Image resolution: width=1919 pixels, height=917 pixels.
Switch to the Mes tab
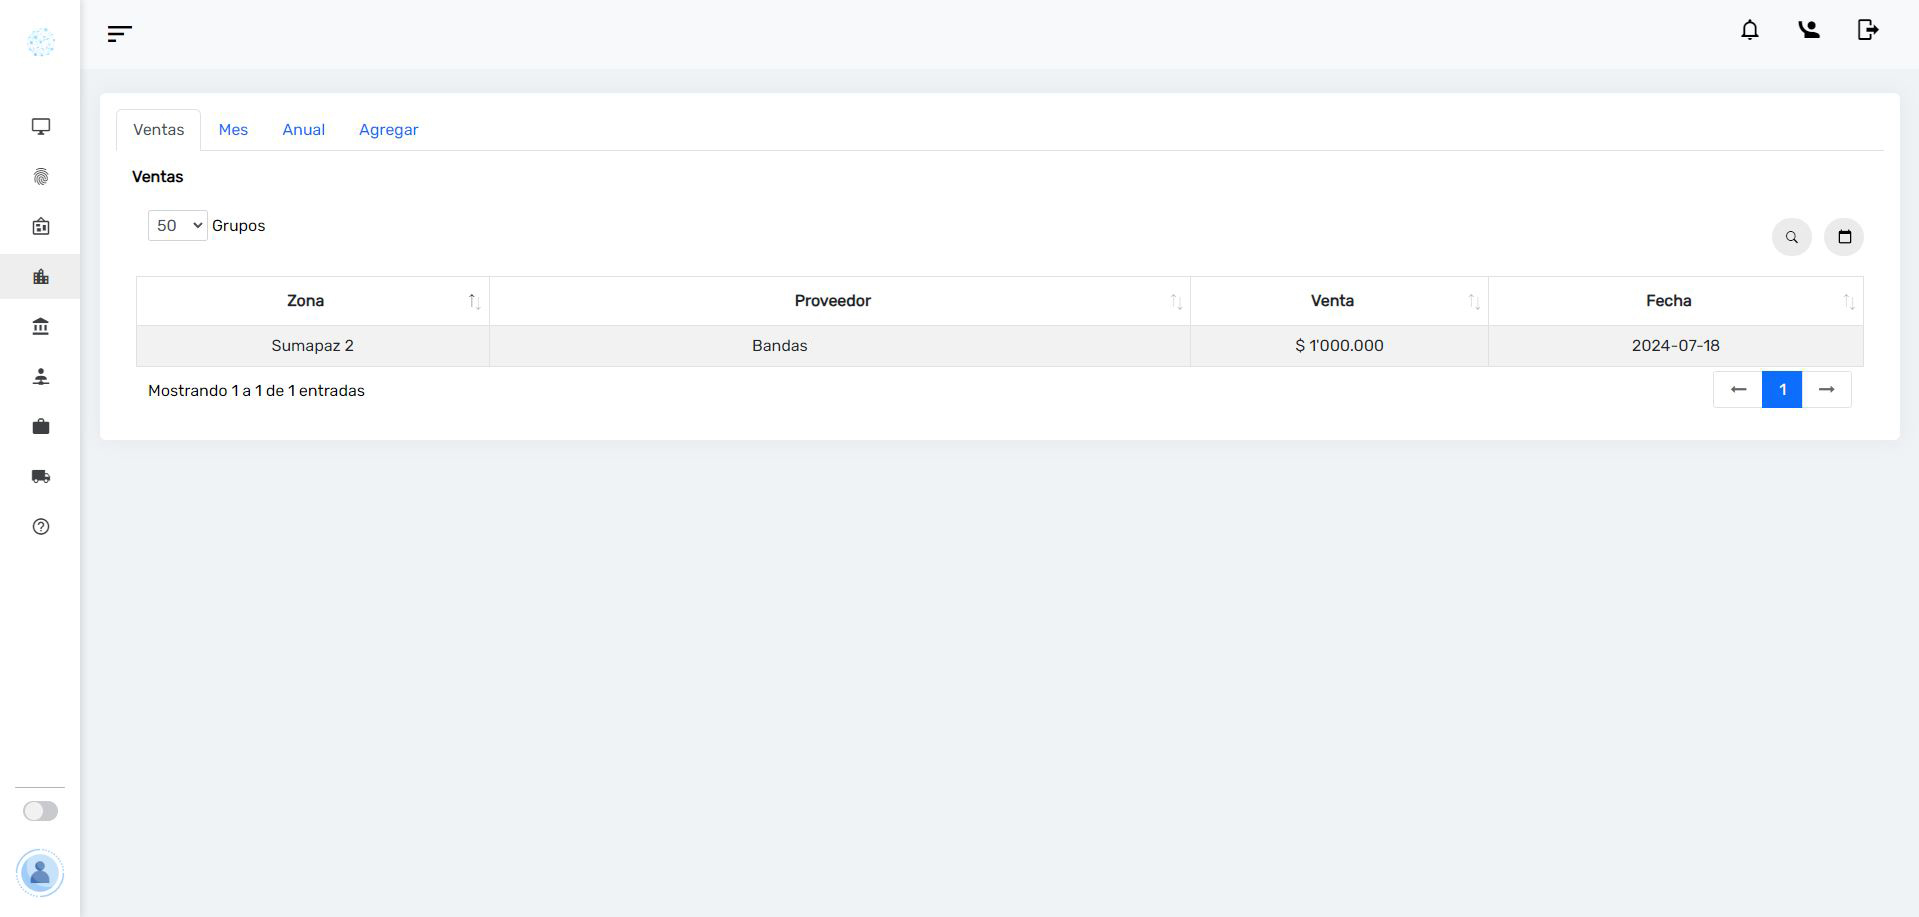(x=233, y=130)
